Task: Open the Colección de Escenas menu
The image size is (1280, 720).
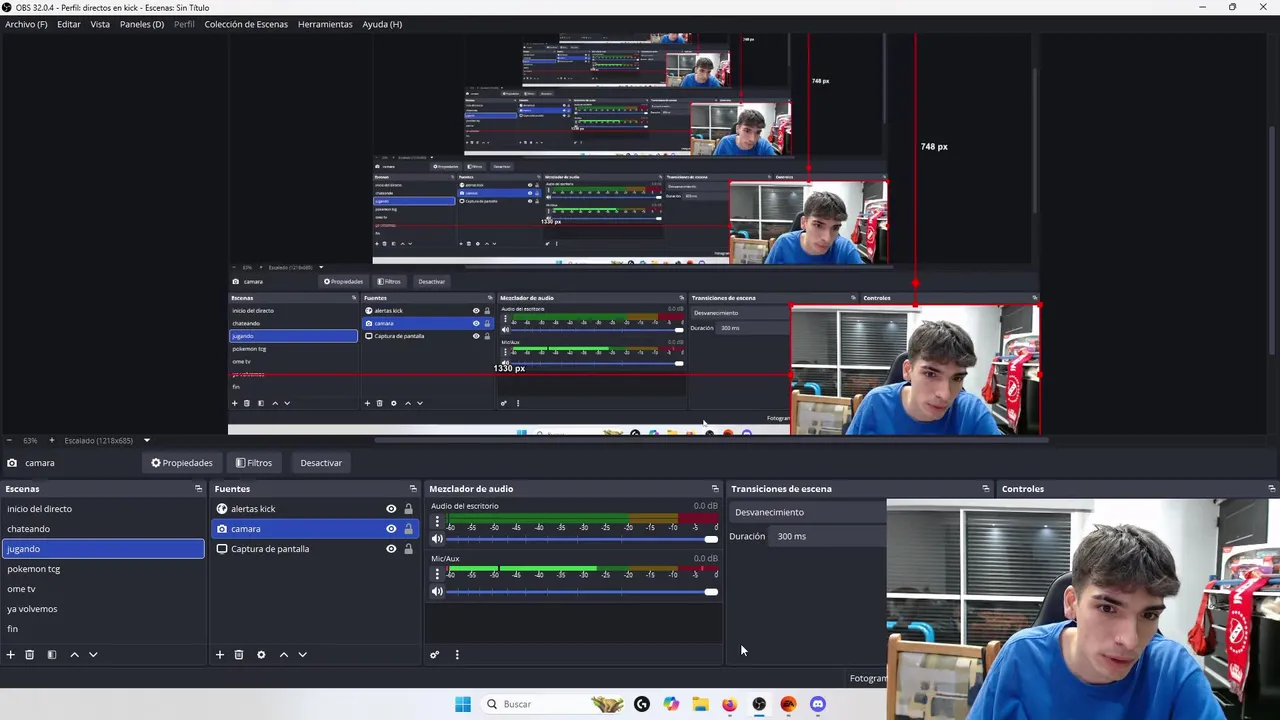Action: pyautogui.click(x=246, y=24)
